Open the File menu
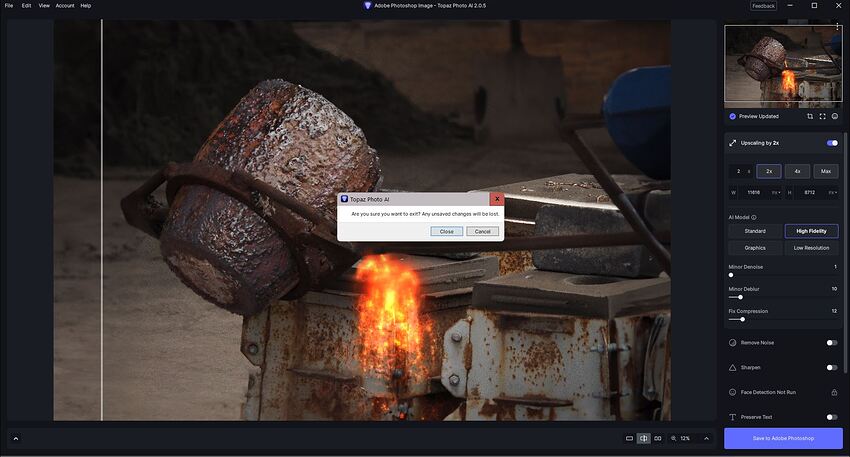 point(9,5)
